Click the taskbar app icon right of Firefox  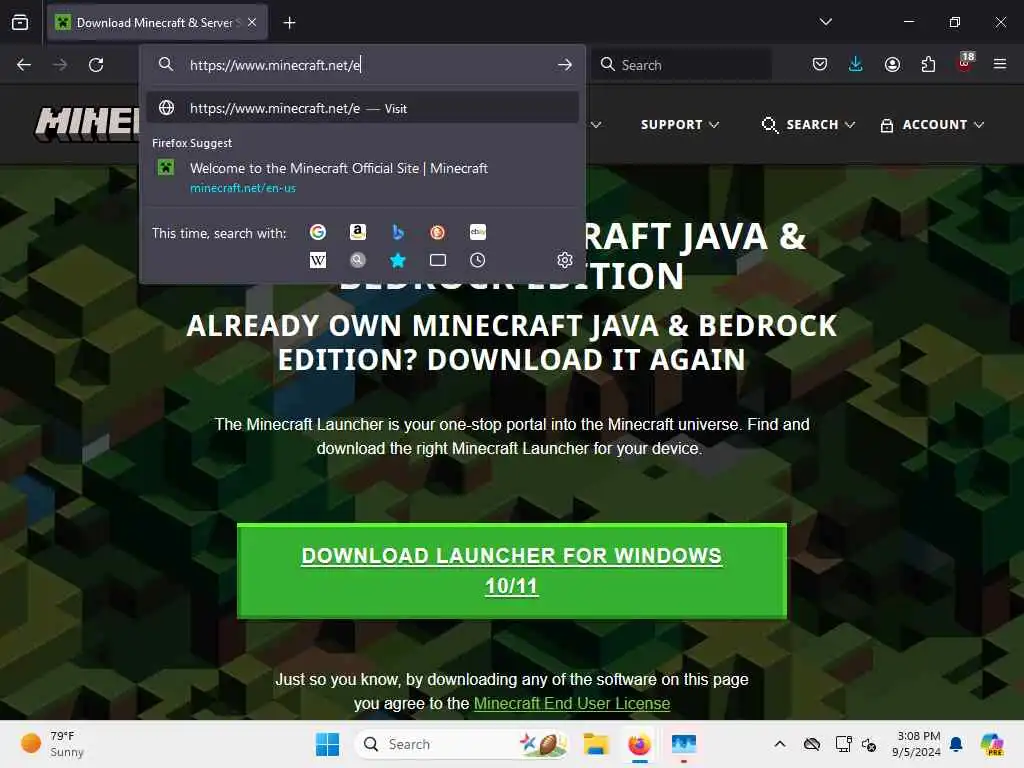coord(684,744)
